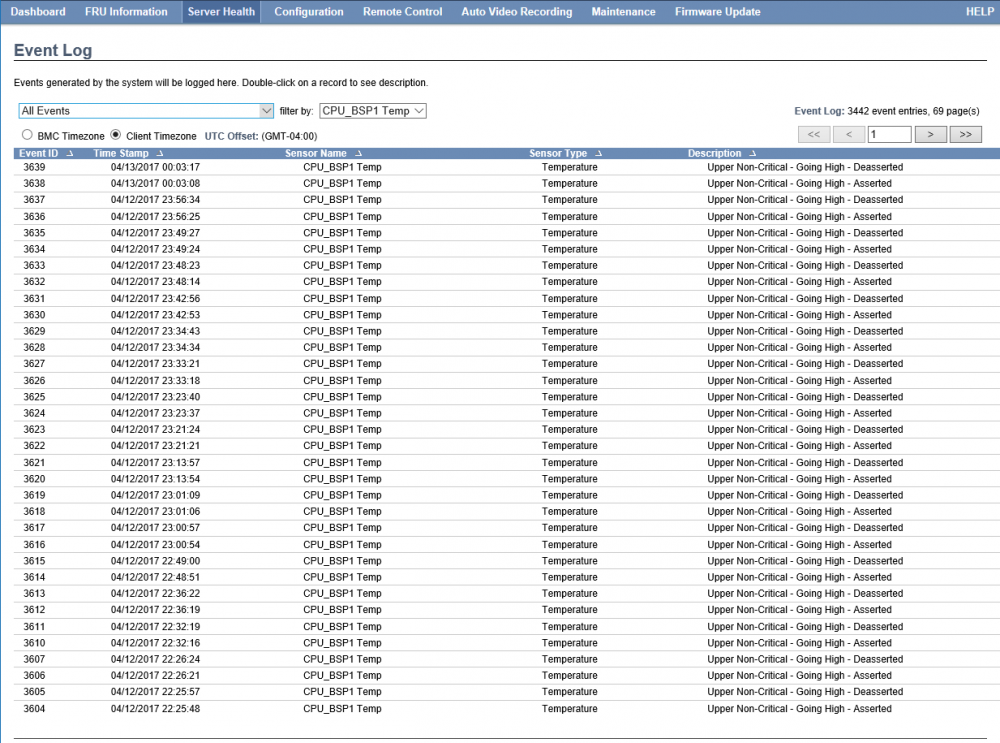Expand the CPU_BSP1 Temp filter dropdown
Screen dimensions: 1000x743
(x=372, y=111)
